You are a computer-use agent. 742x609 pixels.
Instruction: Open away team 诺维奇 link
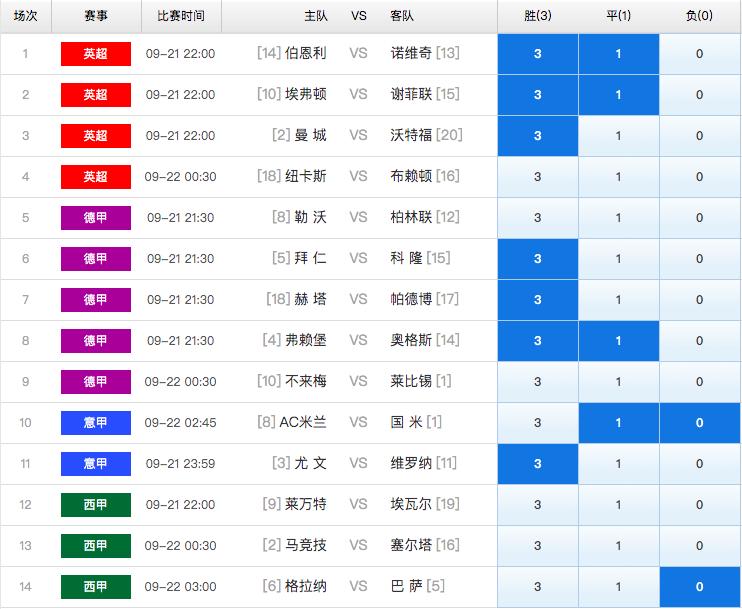pyautogui.click(x=411, y=53)
